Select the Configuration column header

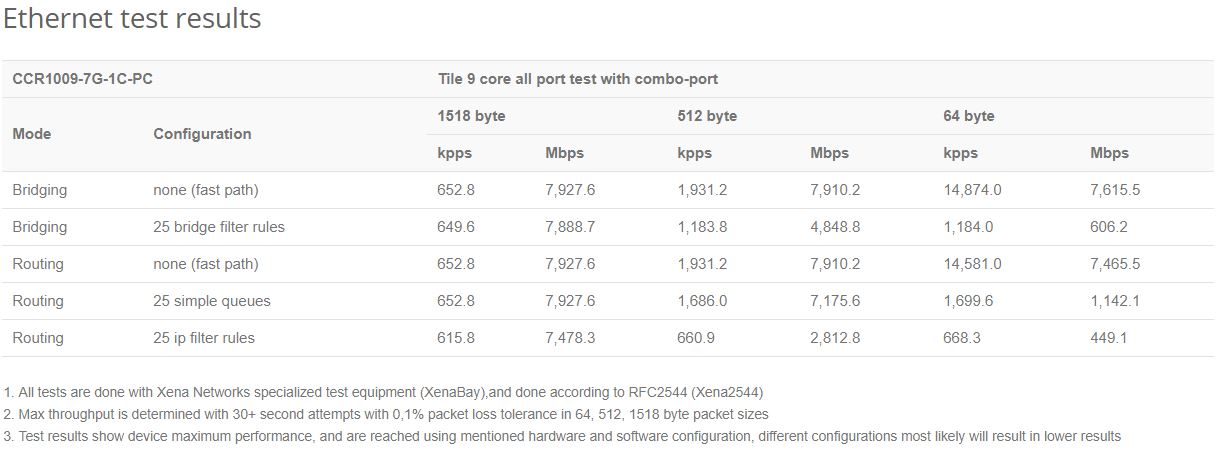coord(202,134)
